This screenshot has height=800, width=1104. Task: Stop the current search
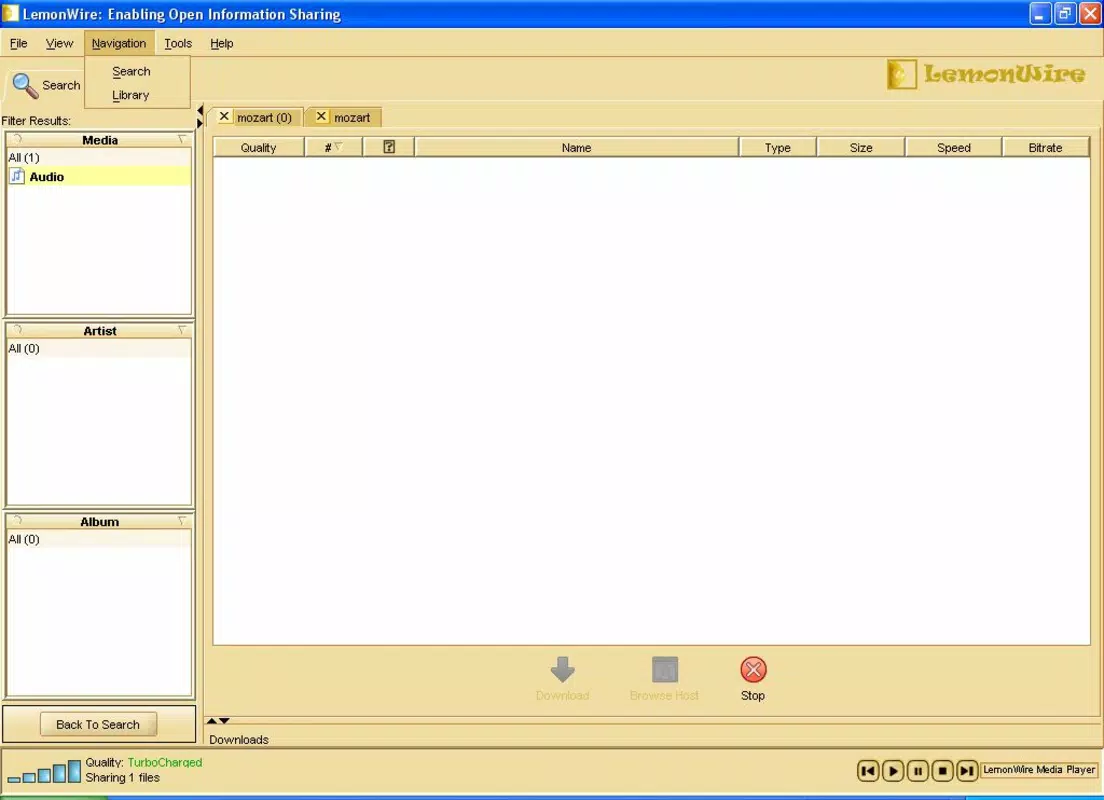(x=753, y=679)
